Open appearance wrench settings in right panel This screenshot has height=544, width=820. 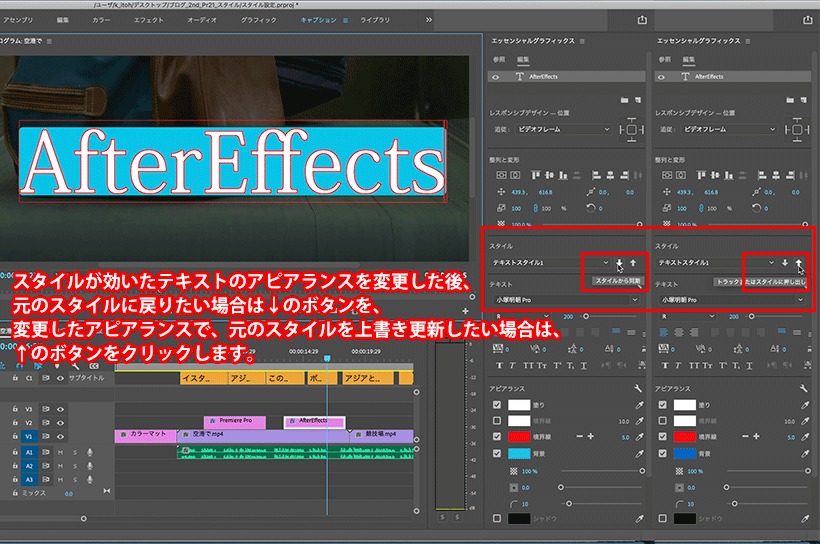[x=804, y=388]
